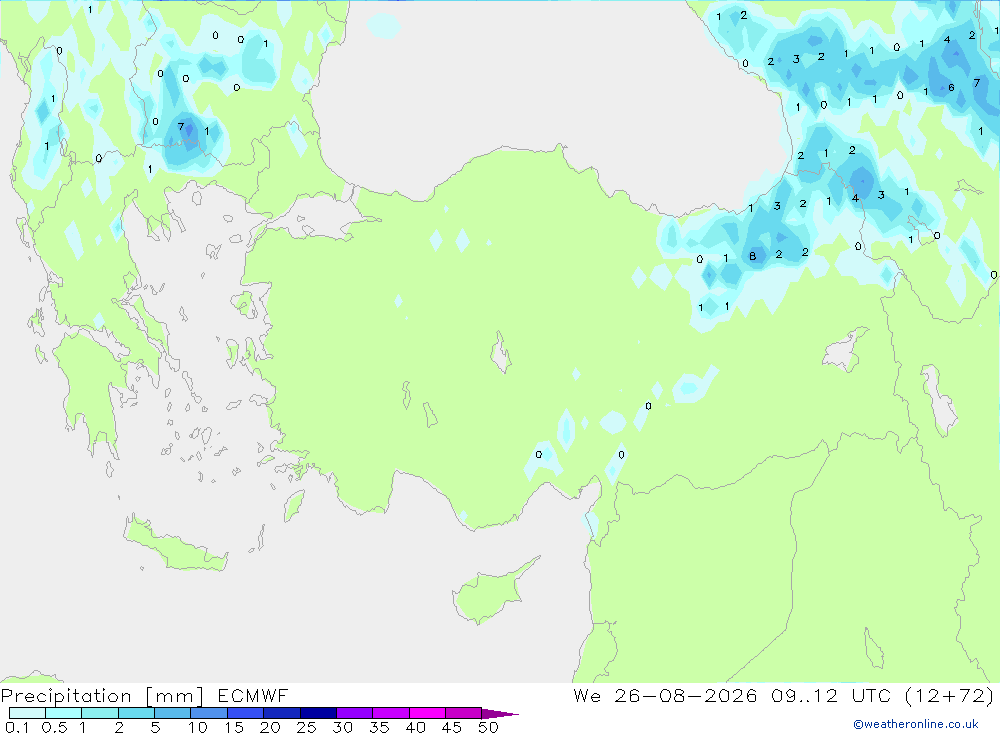Click the '0.1' label on the legend scale

(x=17, y=727)
